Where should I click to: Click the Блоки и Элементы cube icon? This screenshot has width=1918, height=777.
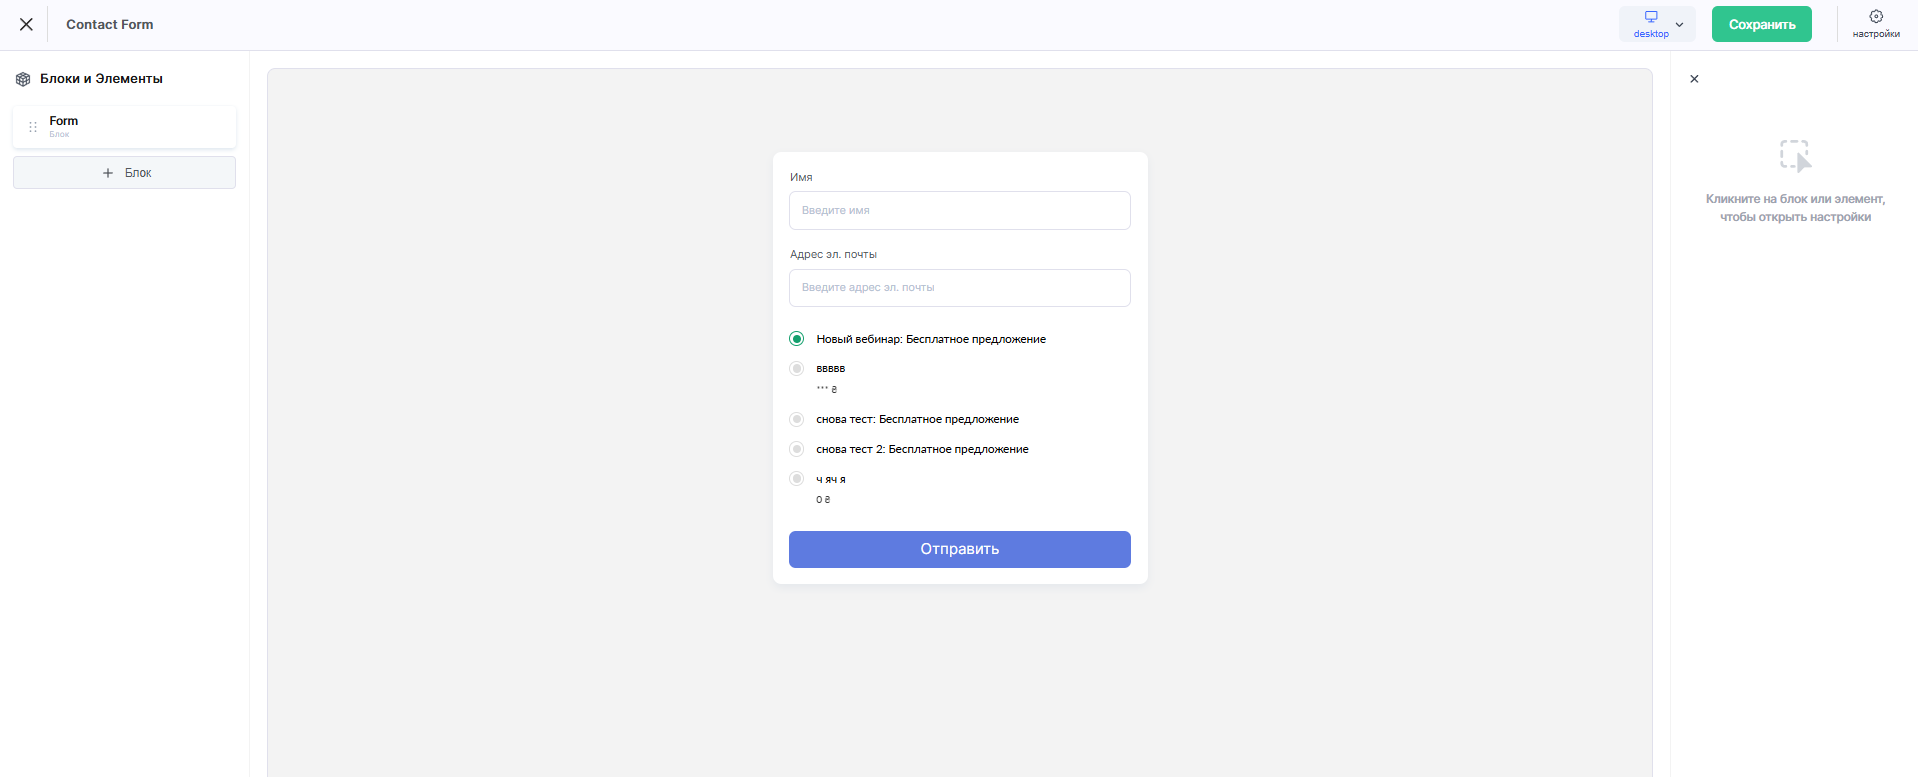[23, 79]
